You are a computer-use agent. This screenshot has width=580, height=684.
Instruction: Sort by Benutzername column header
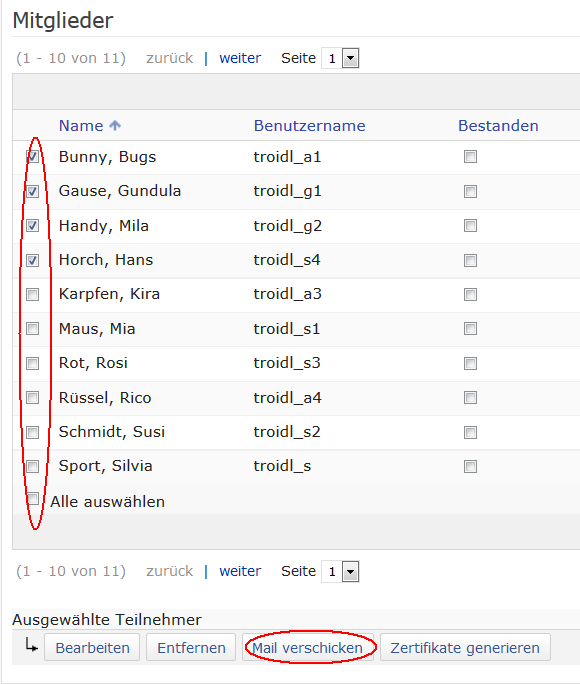(x=310, y=126)
